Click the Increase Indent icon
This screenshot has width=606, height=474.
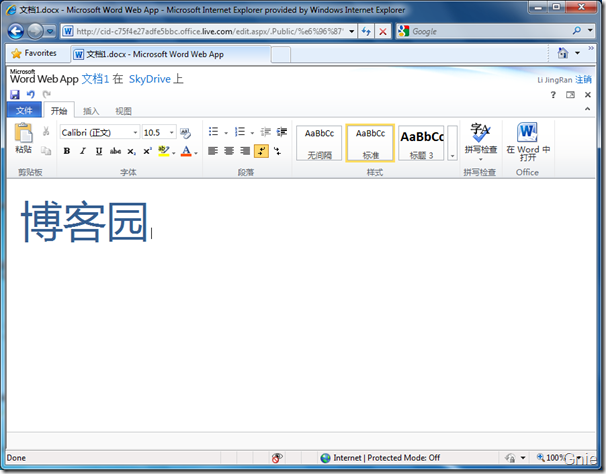282,132
